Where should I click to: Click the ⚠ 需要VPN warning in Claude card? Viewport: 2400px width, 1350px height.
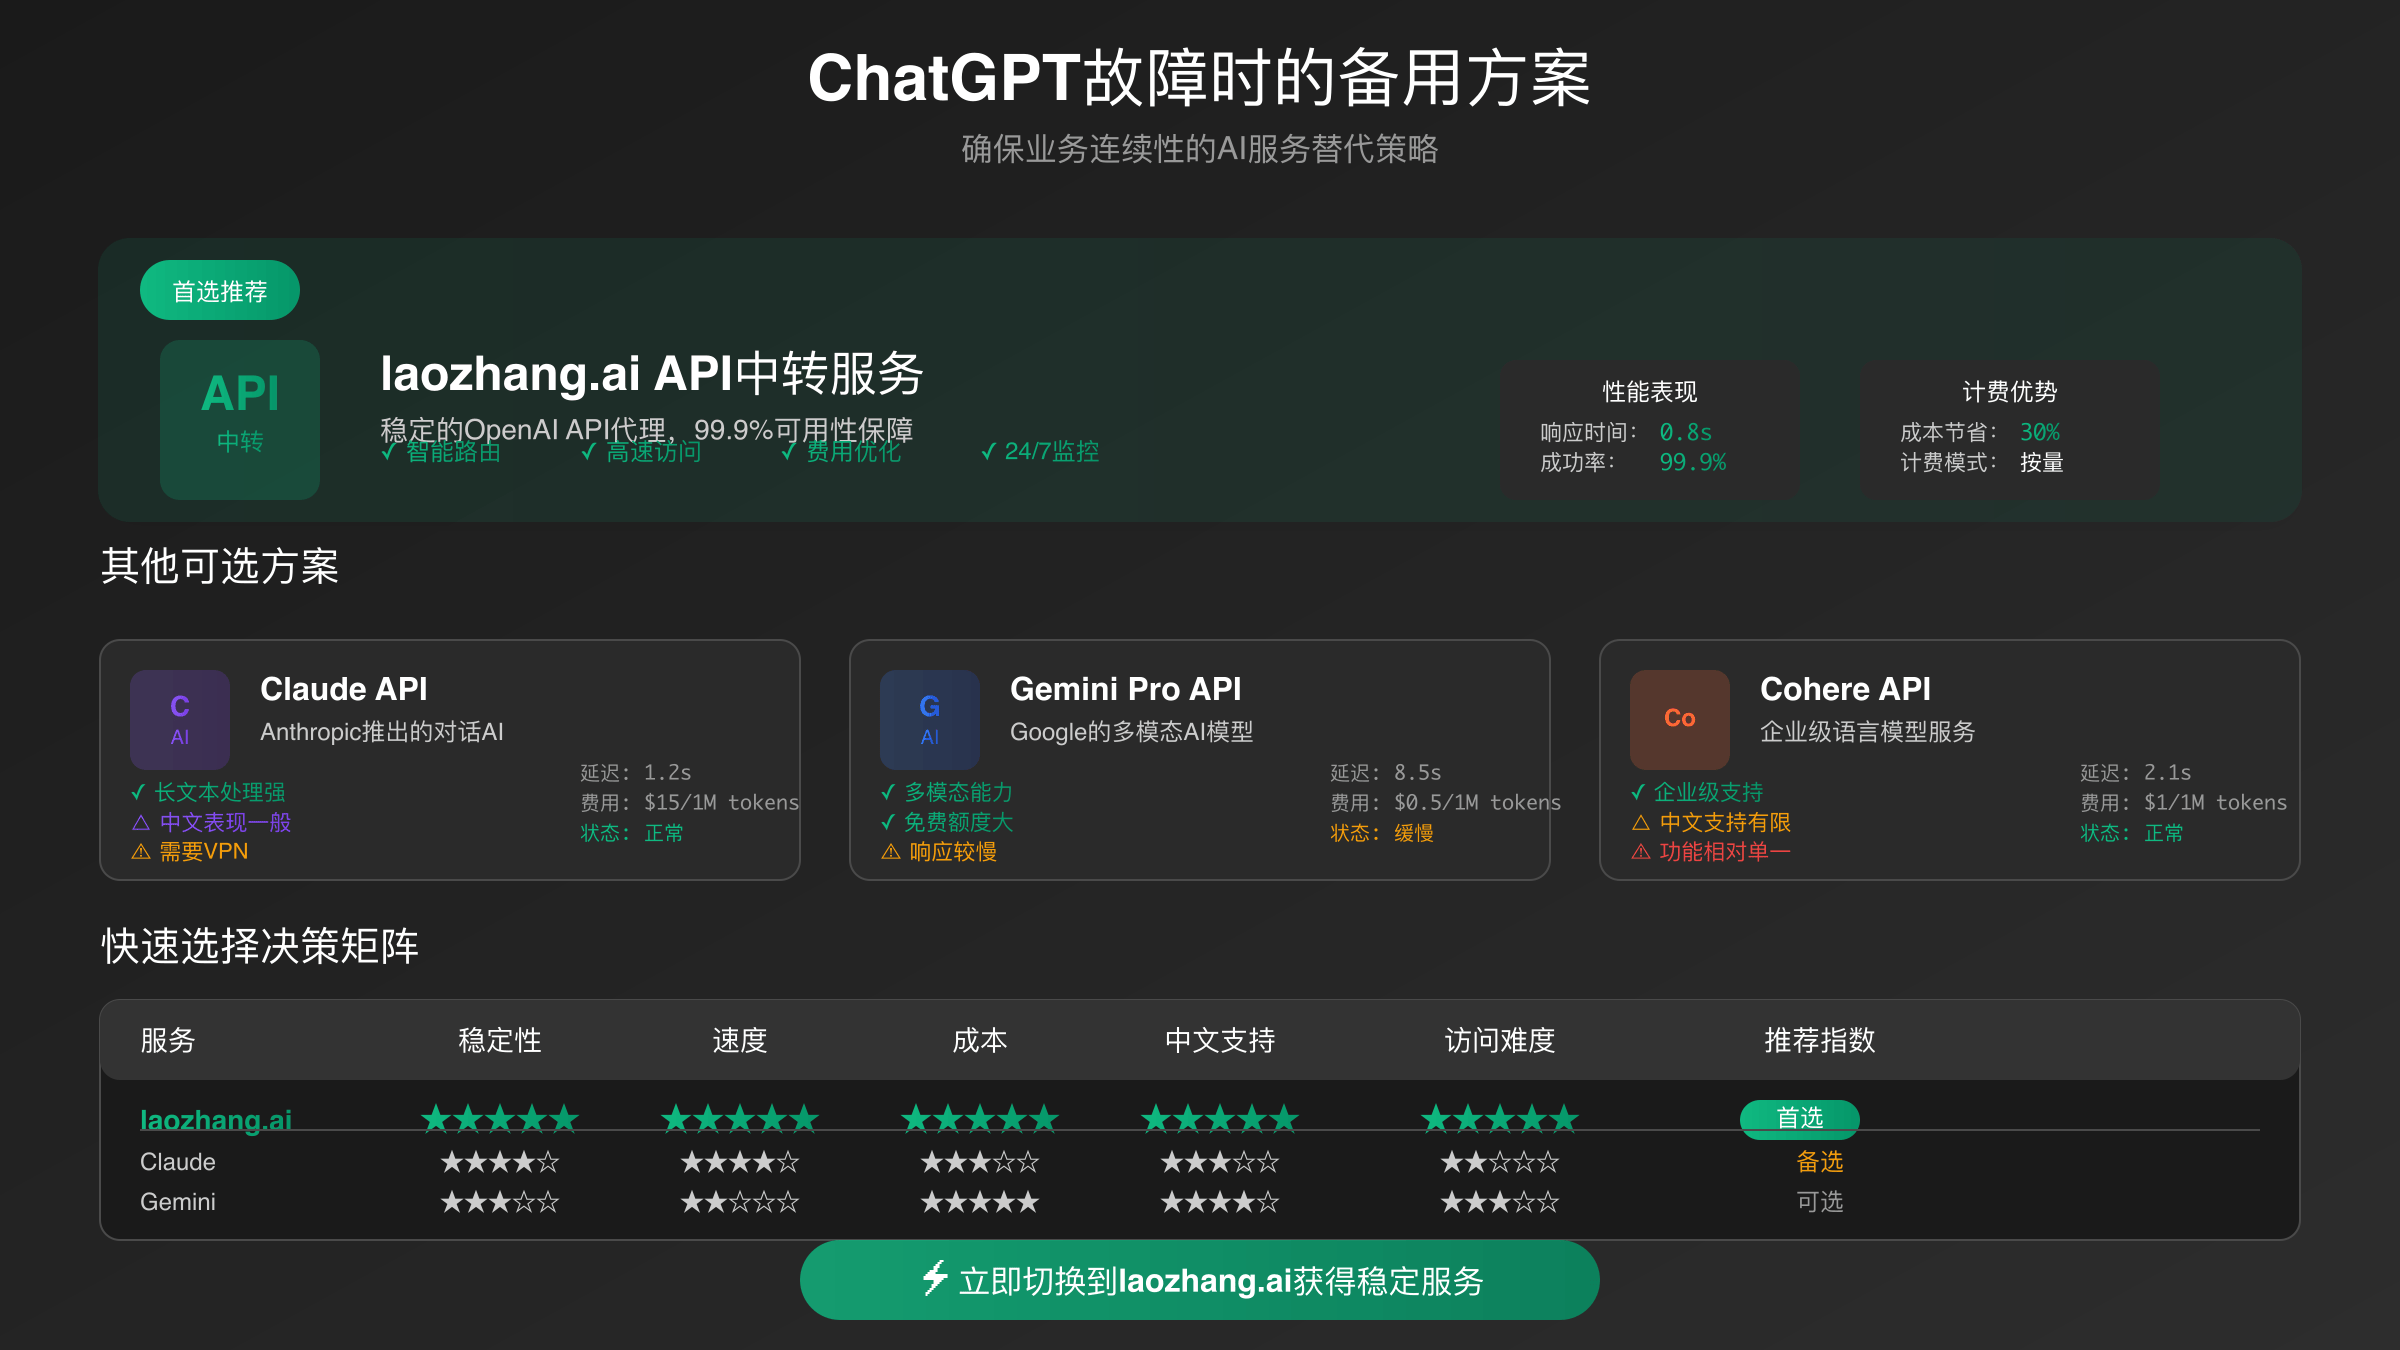190,852
